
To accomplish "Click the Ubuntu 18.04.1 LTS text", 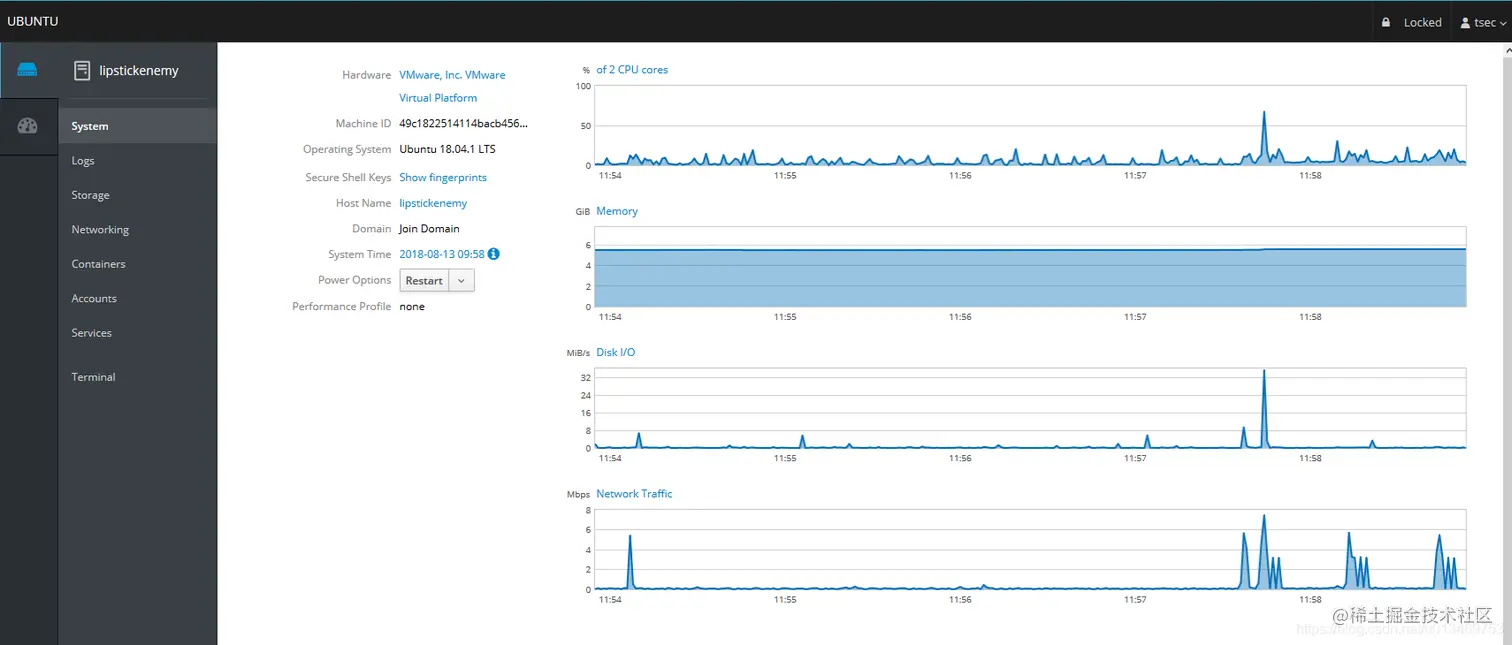I will [447, 149].
